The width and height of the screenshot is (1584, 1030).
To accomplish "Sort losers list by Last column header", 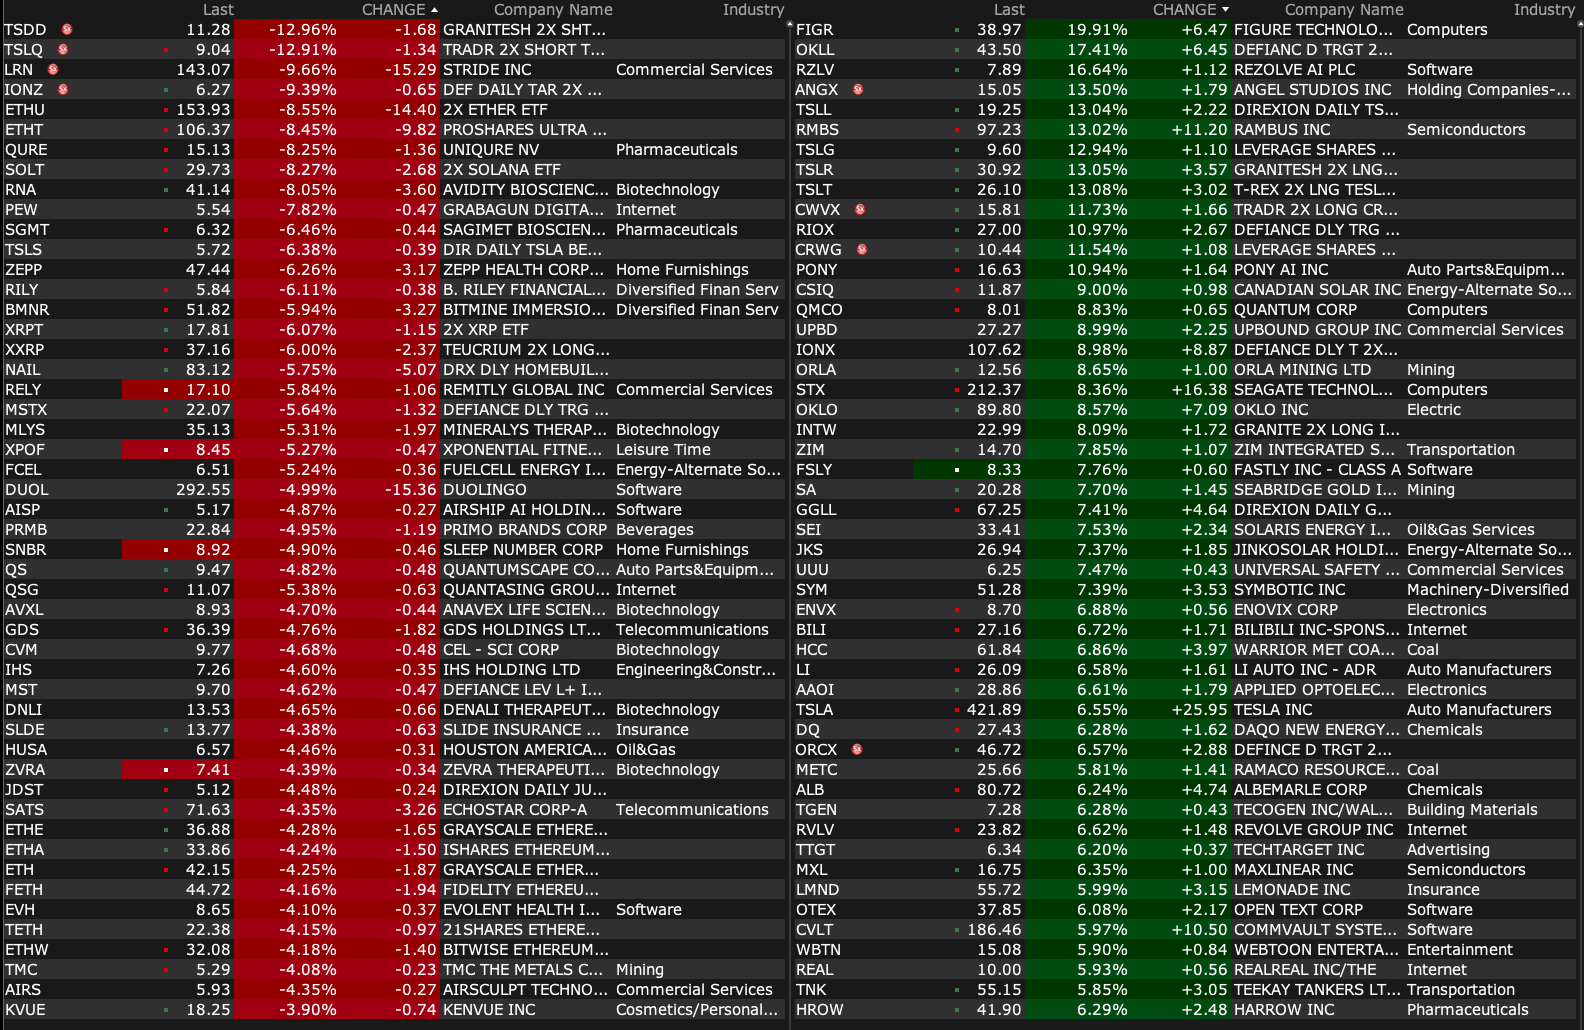I will point(218,10).
